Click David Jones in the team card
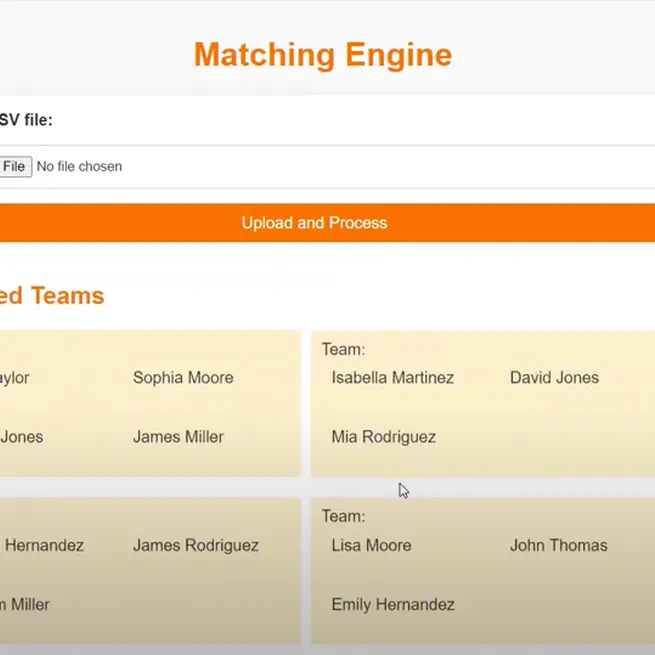Image resolution: width=655 pixels, height=655 pixels. [554, 378]
